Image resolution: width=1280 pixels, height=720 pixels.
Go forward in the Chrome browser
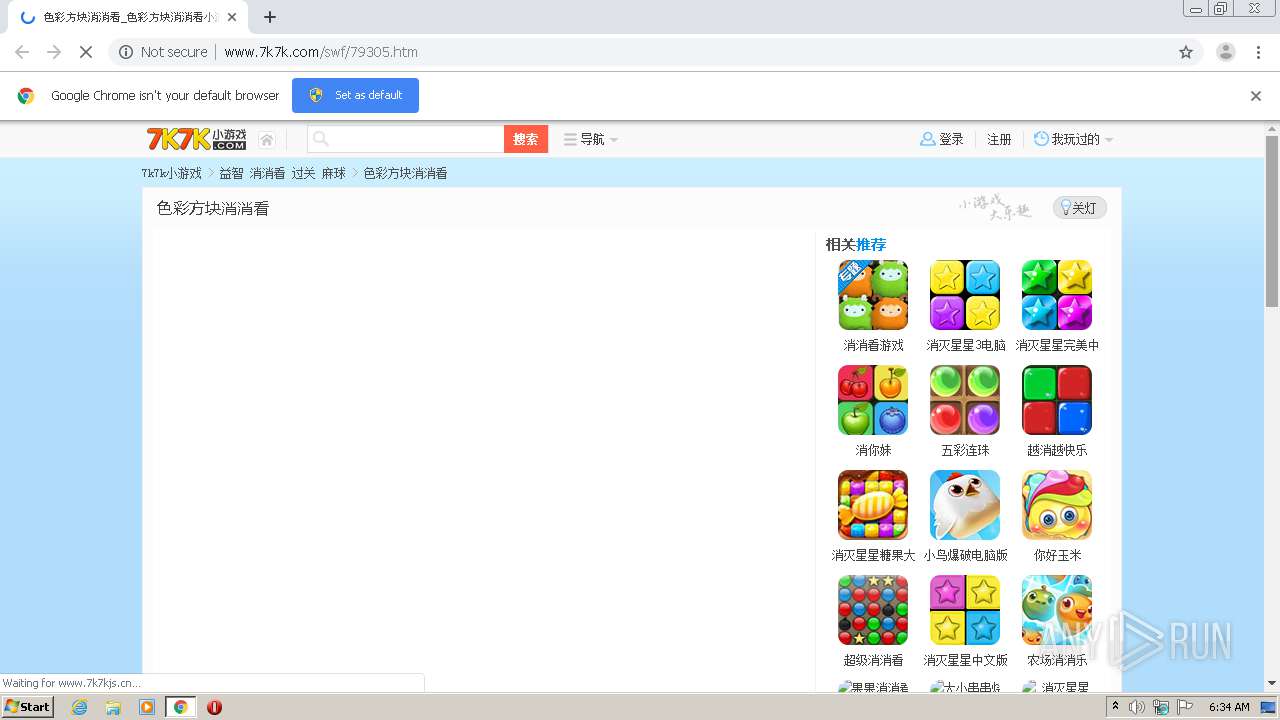(54, 52)
